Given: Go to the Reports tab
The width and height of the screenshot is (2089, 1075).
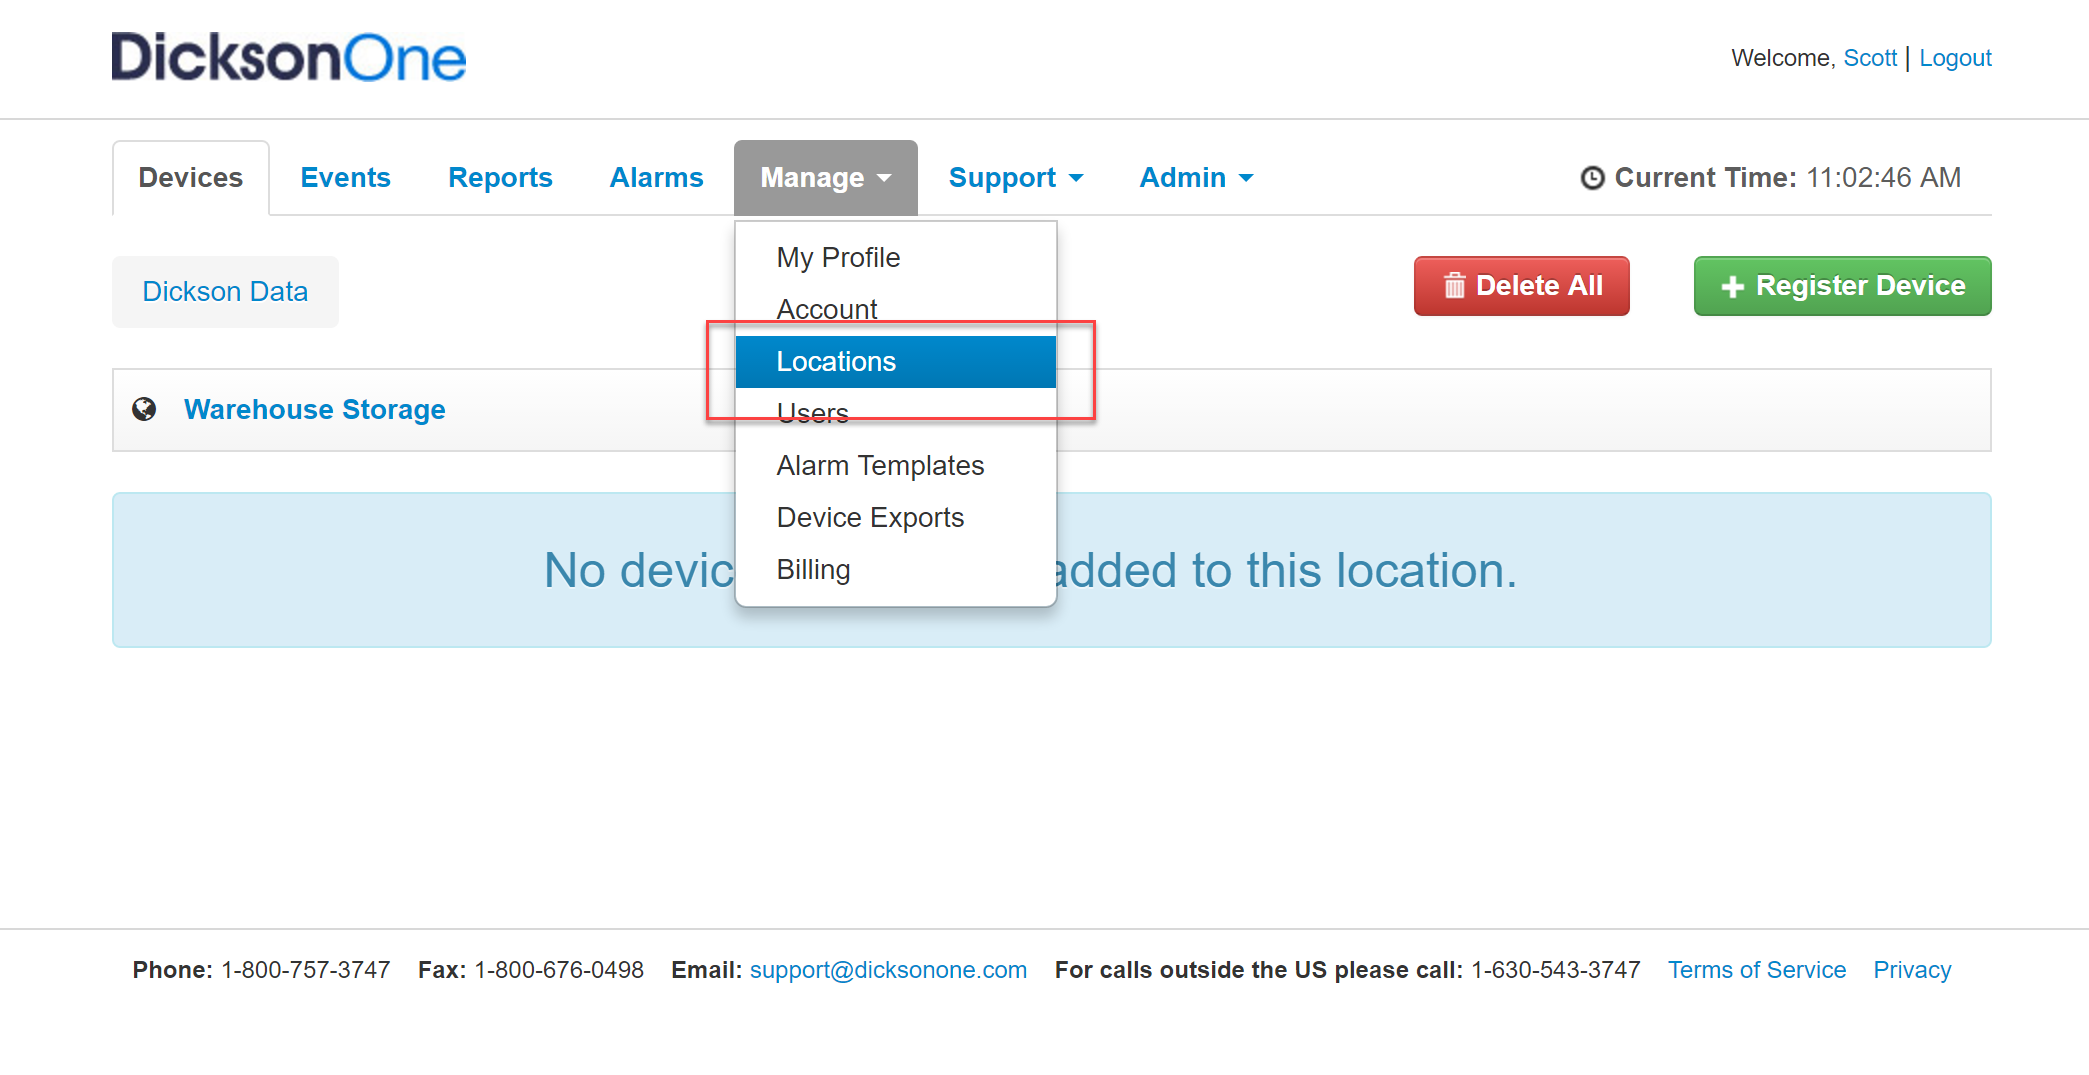Looking at the screenshot, I should click(x=500, y=178).
